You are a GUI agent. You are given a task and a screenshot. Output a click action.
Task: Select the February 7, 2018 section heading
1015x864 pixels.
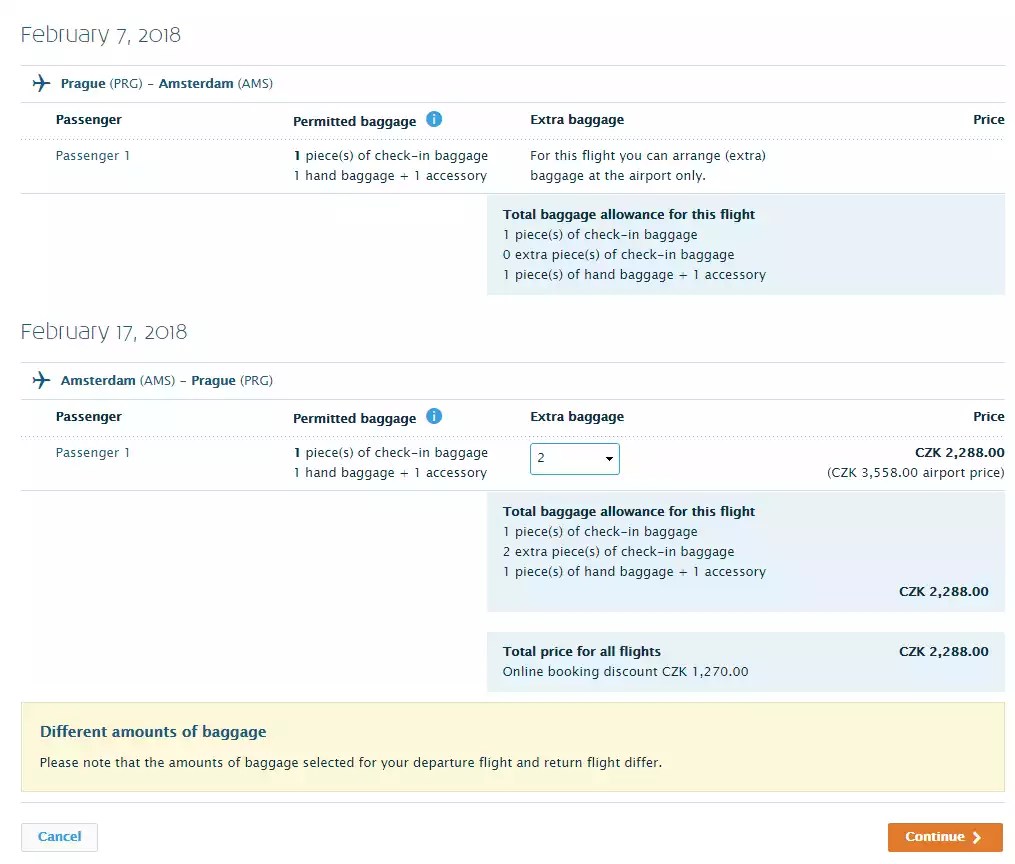100,34
